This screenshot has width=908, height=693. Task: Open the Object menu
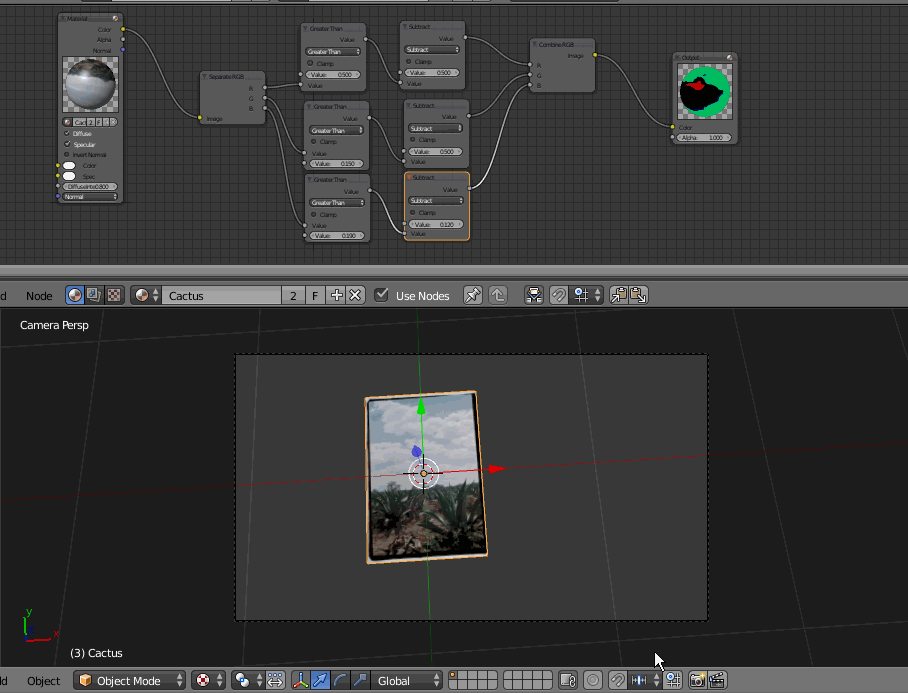[x=43, y=680]
